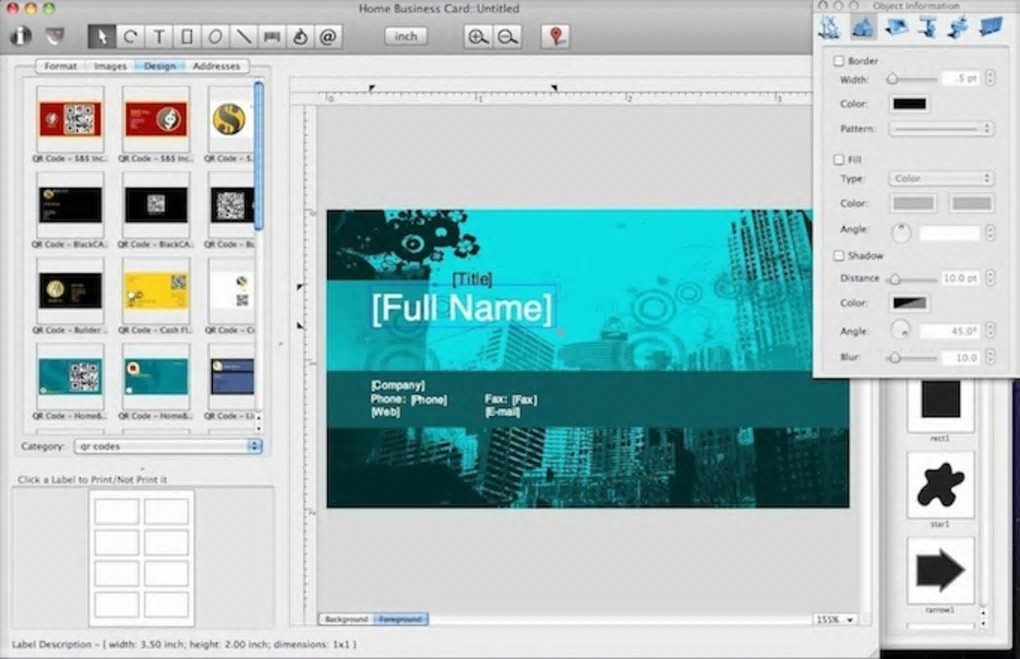Open the fifth Object Information panel icon
The image size is (1020, 659).
tap(958, 27)
